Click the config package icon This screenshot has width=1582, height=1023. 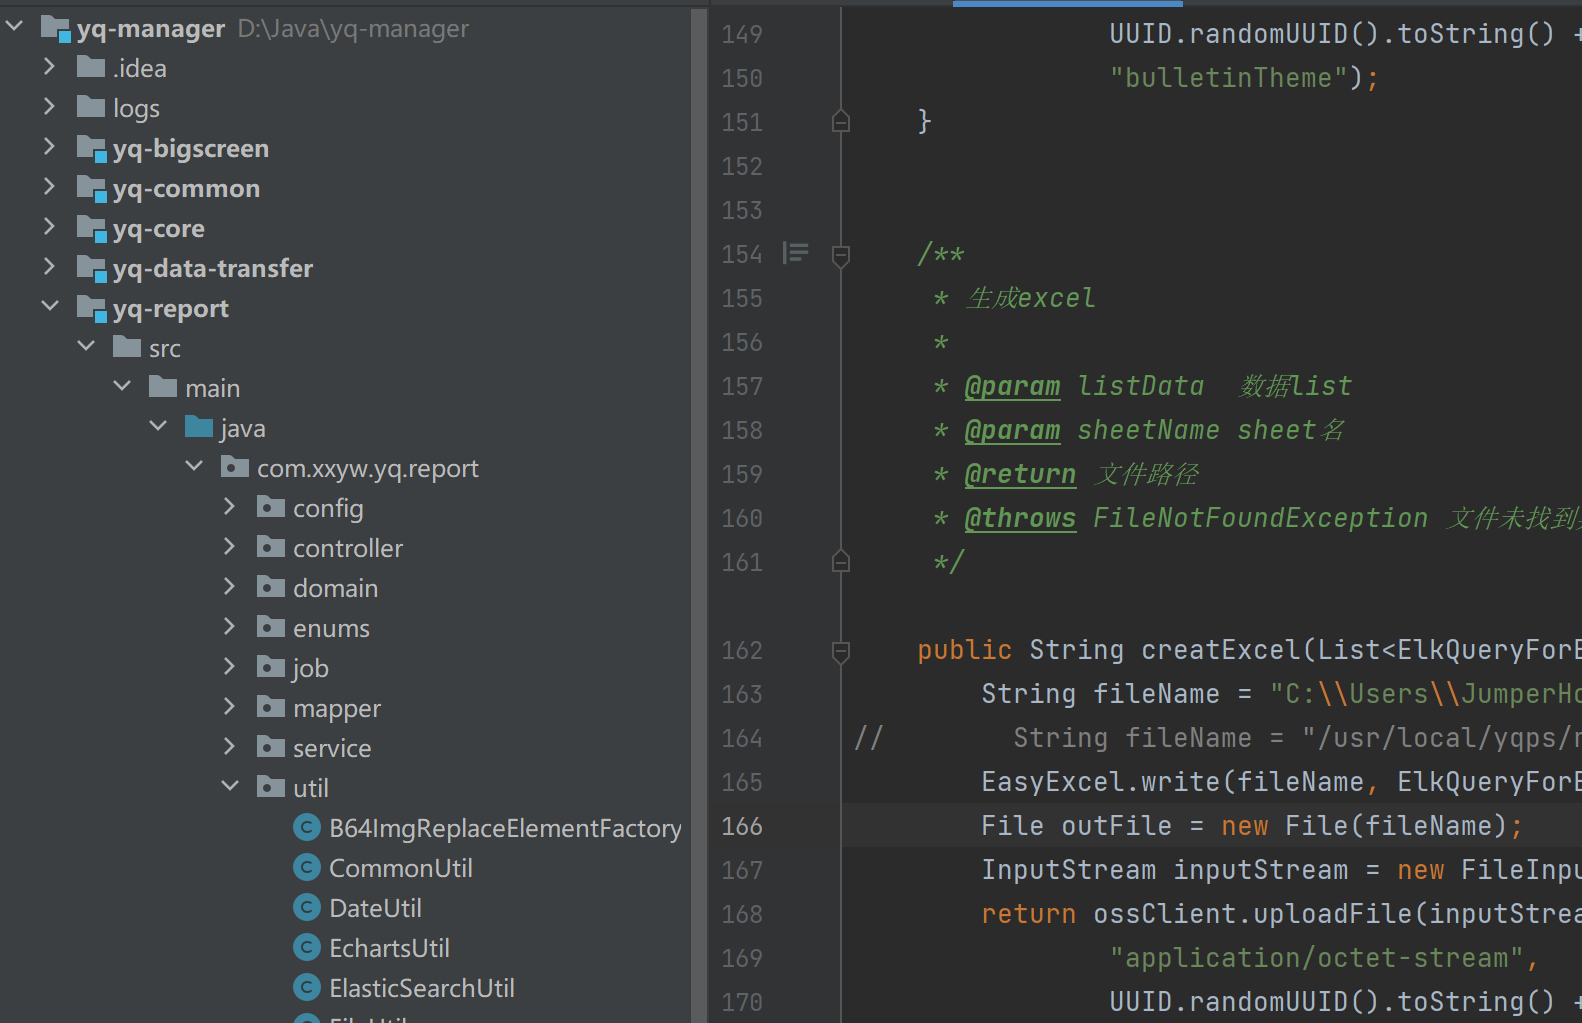point(271,507)
